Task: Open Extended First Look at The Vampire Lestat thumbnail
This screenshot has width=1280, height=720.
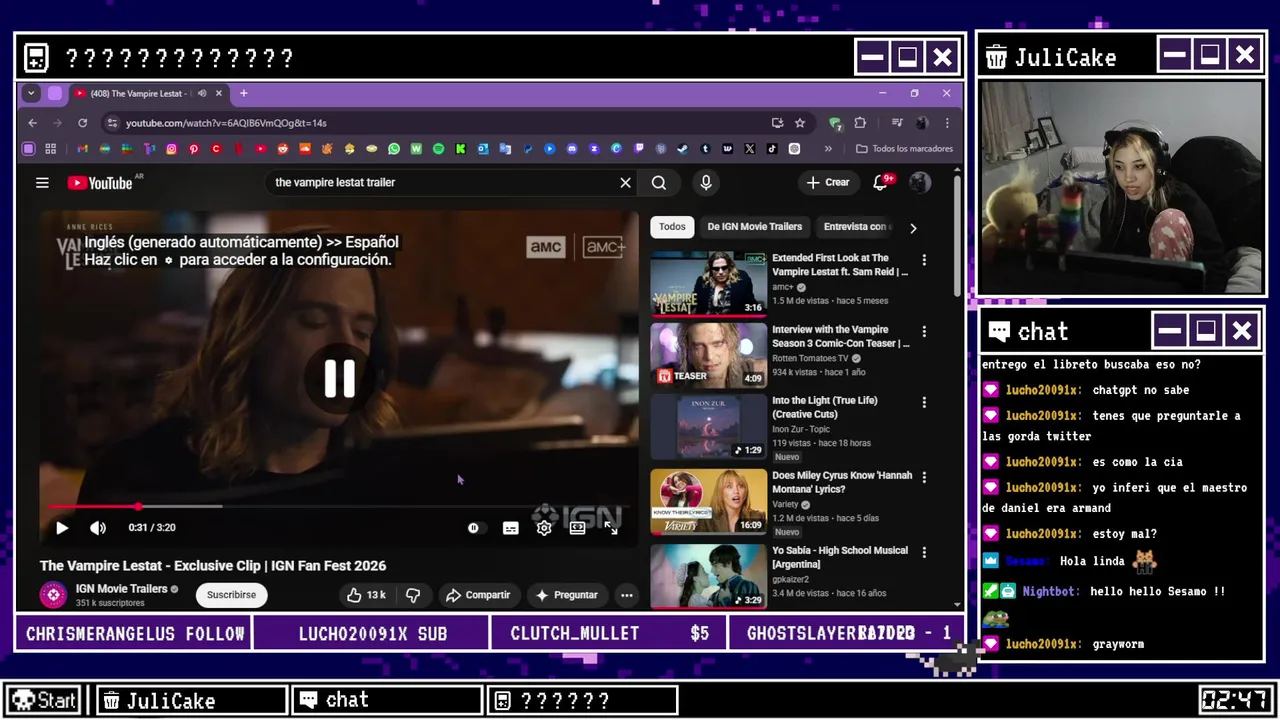Action: point(709,283)
